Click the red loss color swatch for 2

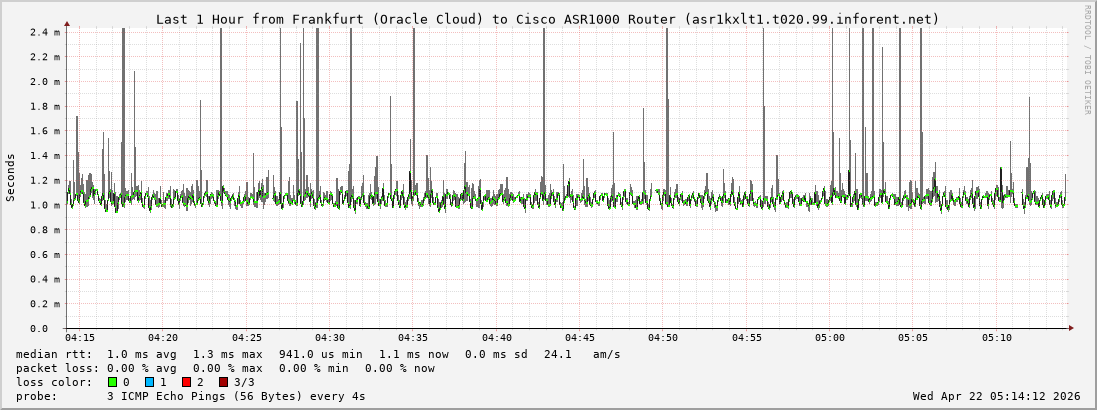click(186, 382)
